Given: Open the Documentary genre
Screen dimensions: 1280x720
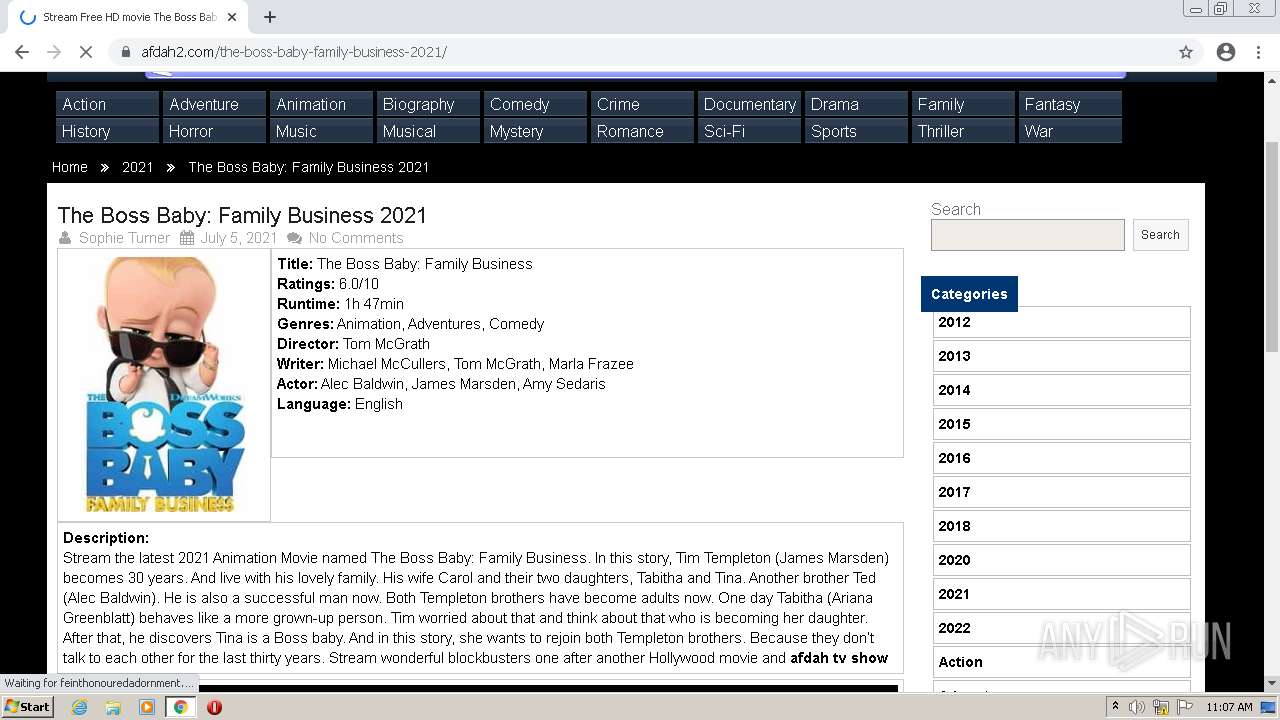Looking at the screenshot, I should point(749,104).
